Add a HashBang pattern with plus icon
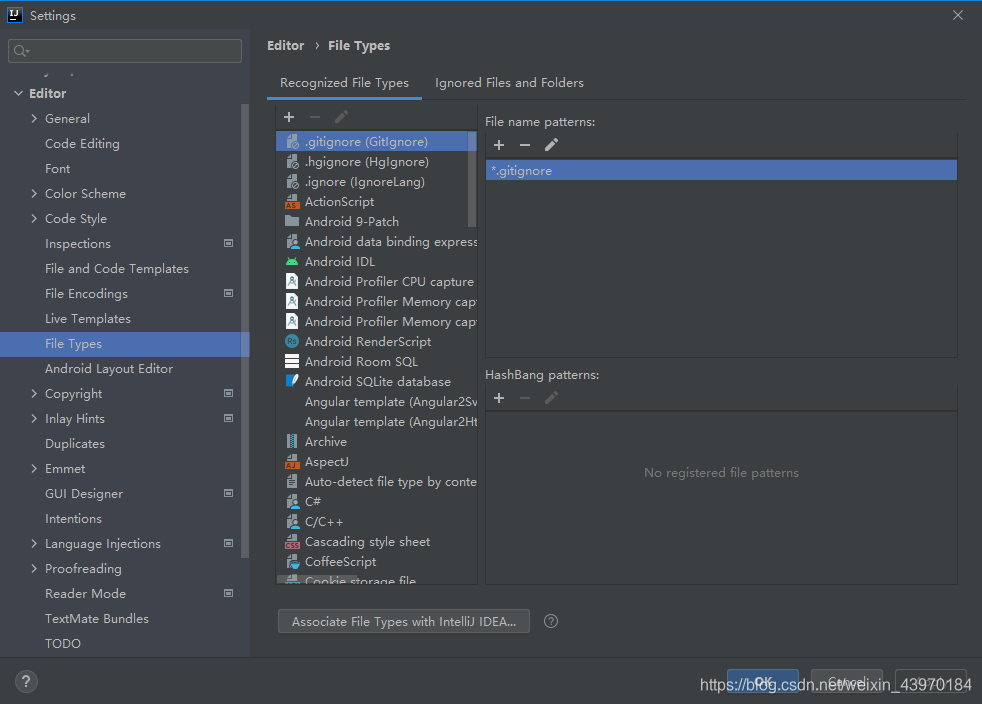Viewport: 982px width, 704px height. (499, 398)
